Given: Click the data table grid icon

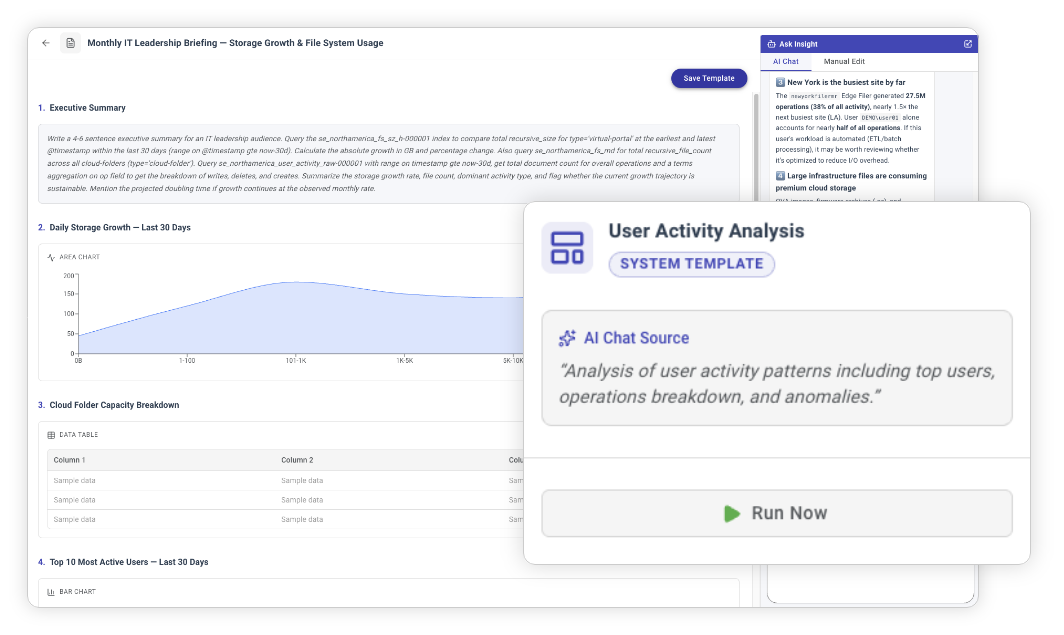Looking at the screenshot, I should point(51,435).
